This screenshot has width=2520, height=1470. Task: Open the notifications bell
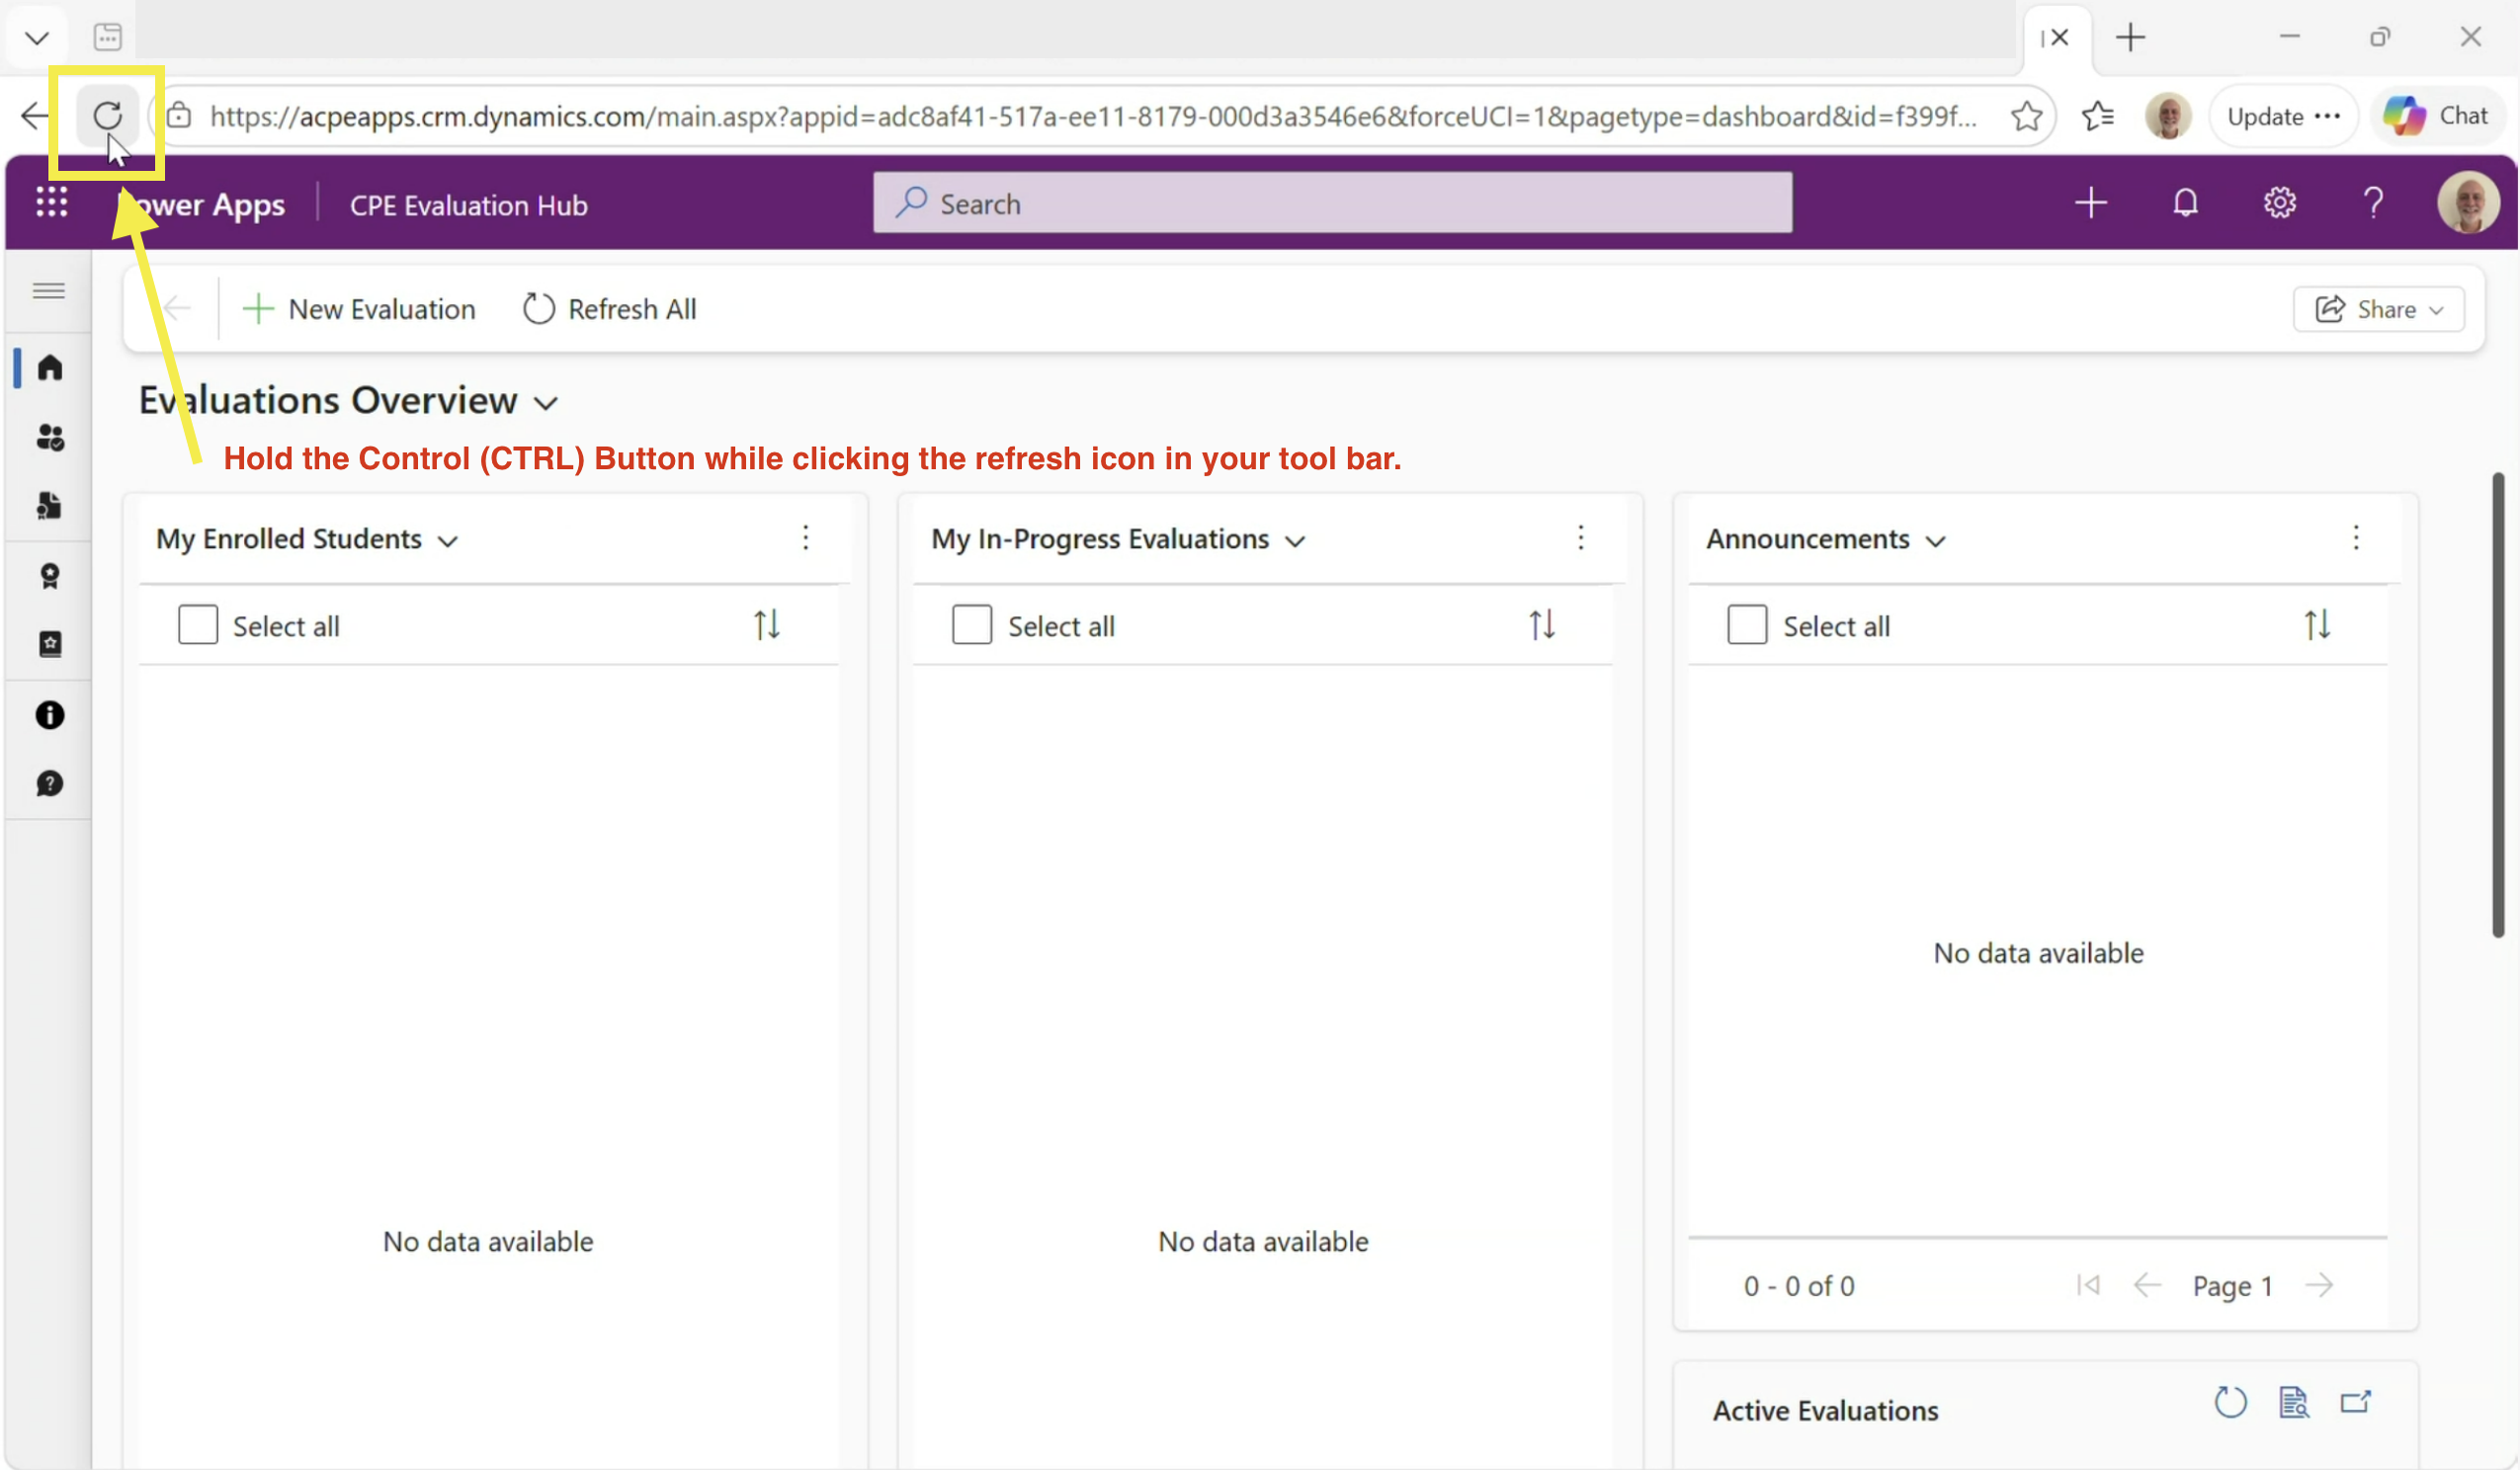[2185, 203]
